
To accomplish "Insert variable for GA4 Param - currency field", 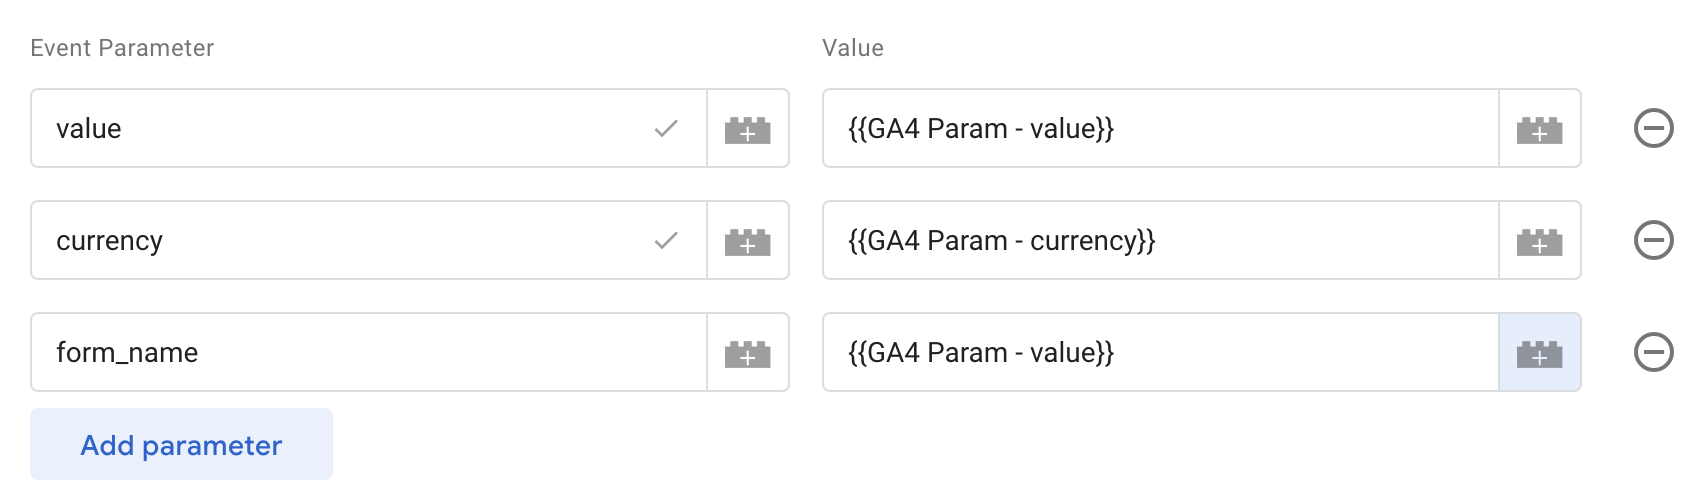I will (x=1539, y=241).
